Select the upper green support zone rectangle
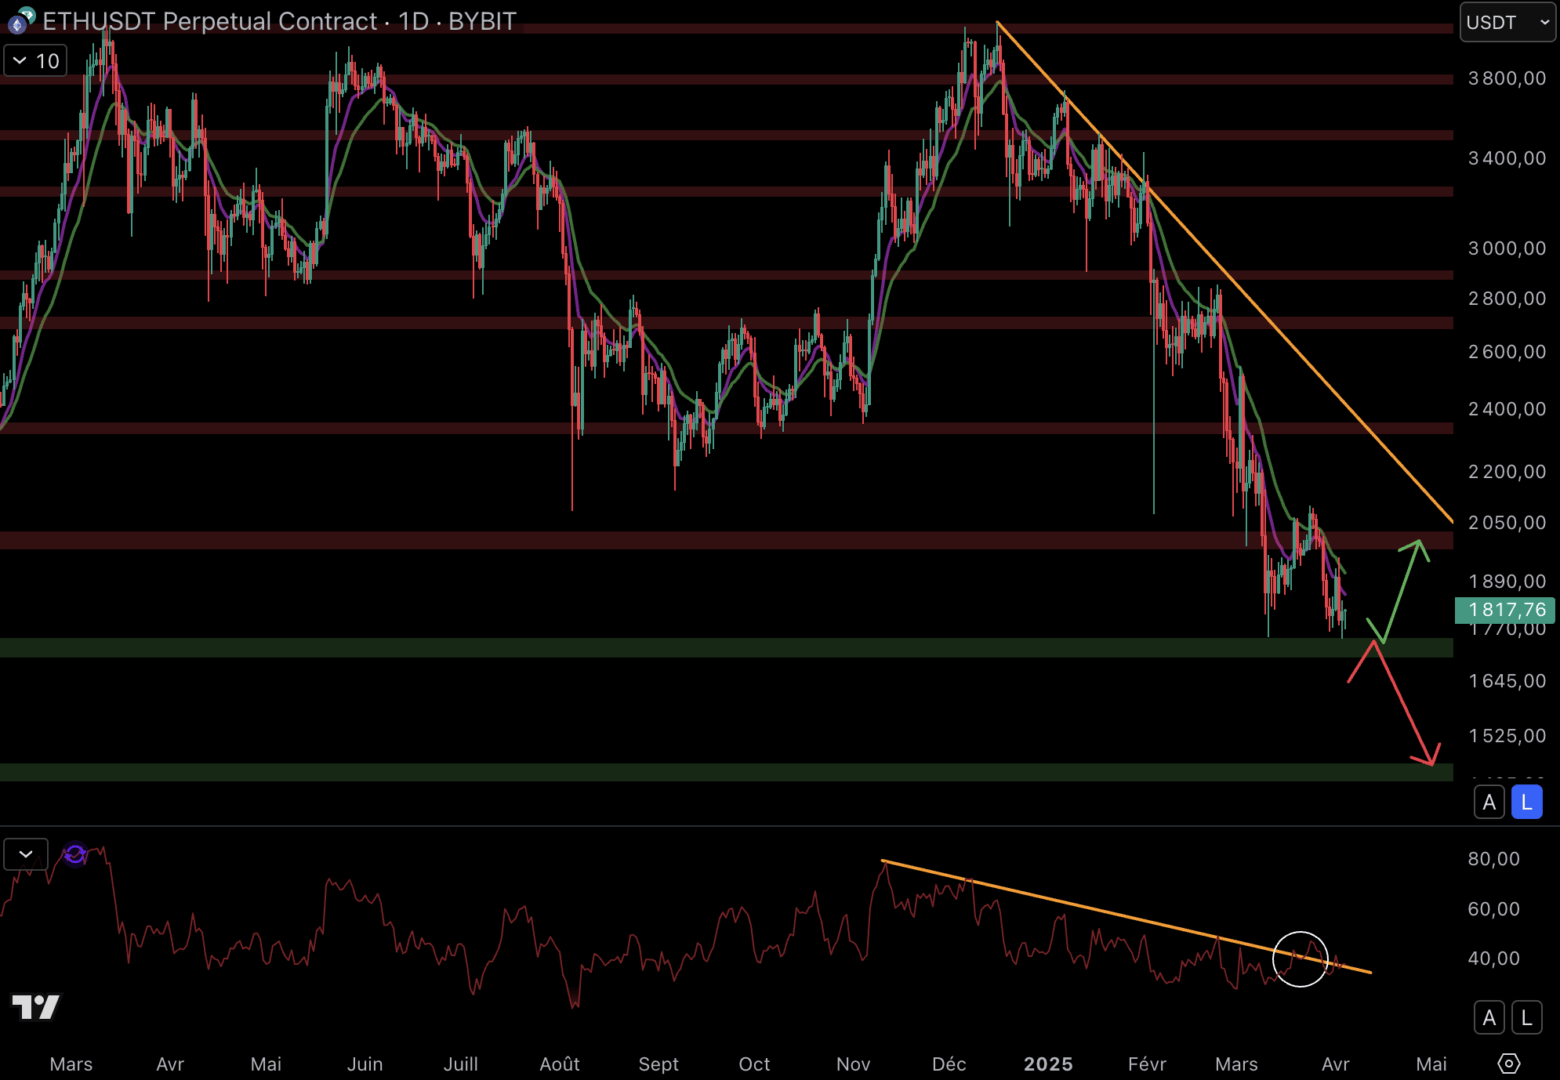 pyautogui.click(x=700, y=648)
